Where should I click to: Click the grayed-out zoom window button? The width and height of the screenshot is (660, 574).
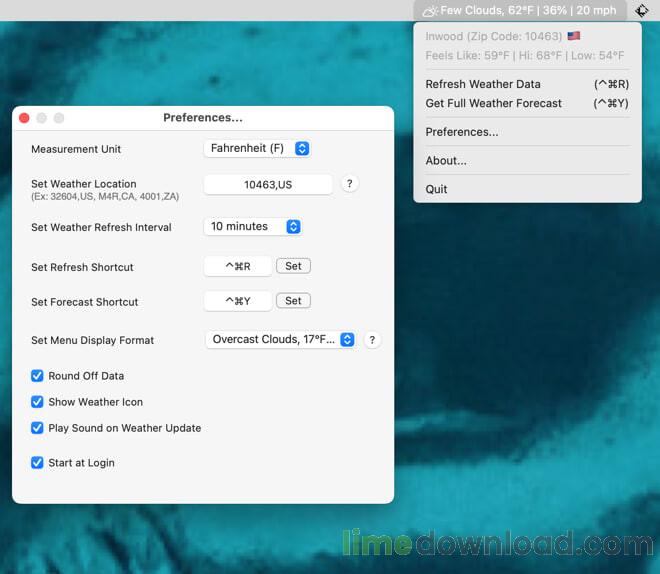[59, 118]
